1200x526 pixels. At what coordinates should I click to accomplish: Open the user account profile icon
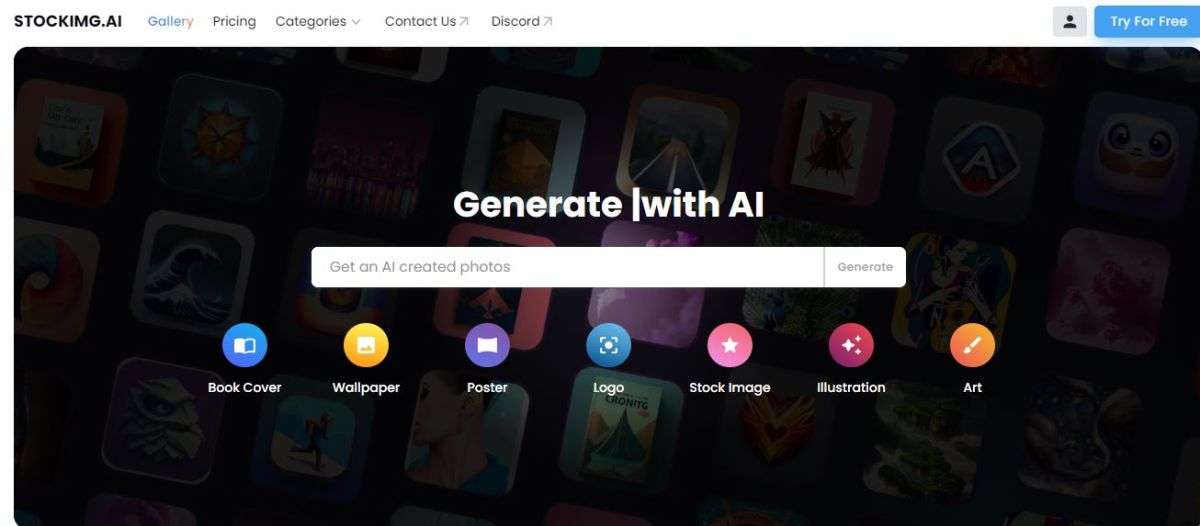click(1069, 21)
